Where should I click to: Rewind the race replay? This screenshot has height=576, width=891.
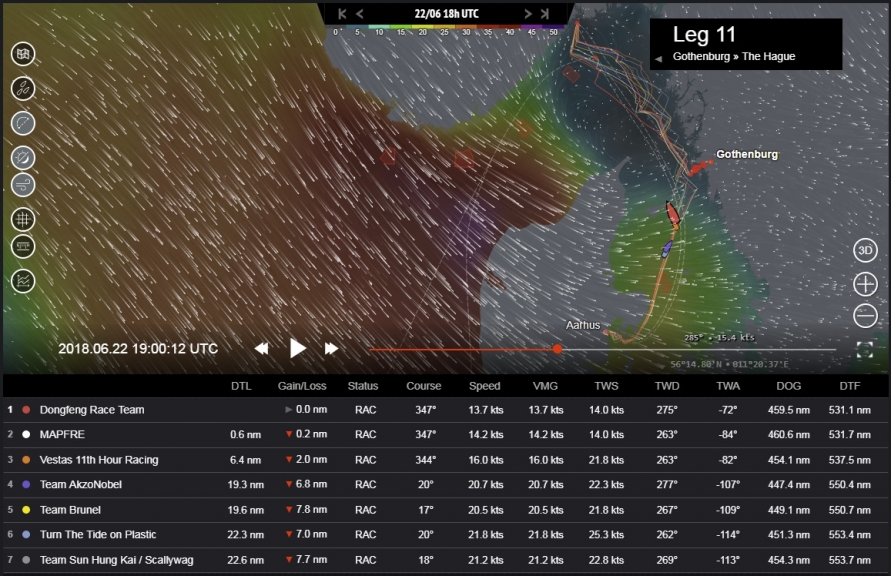click(x=261, y=348)
